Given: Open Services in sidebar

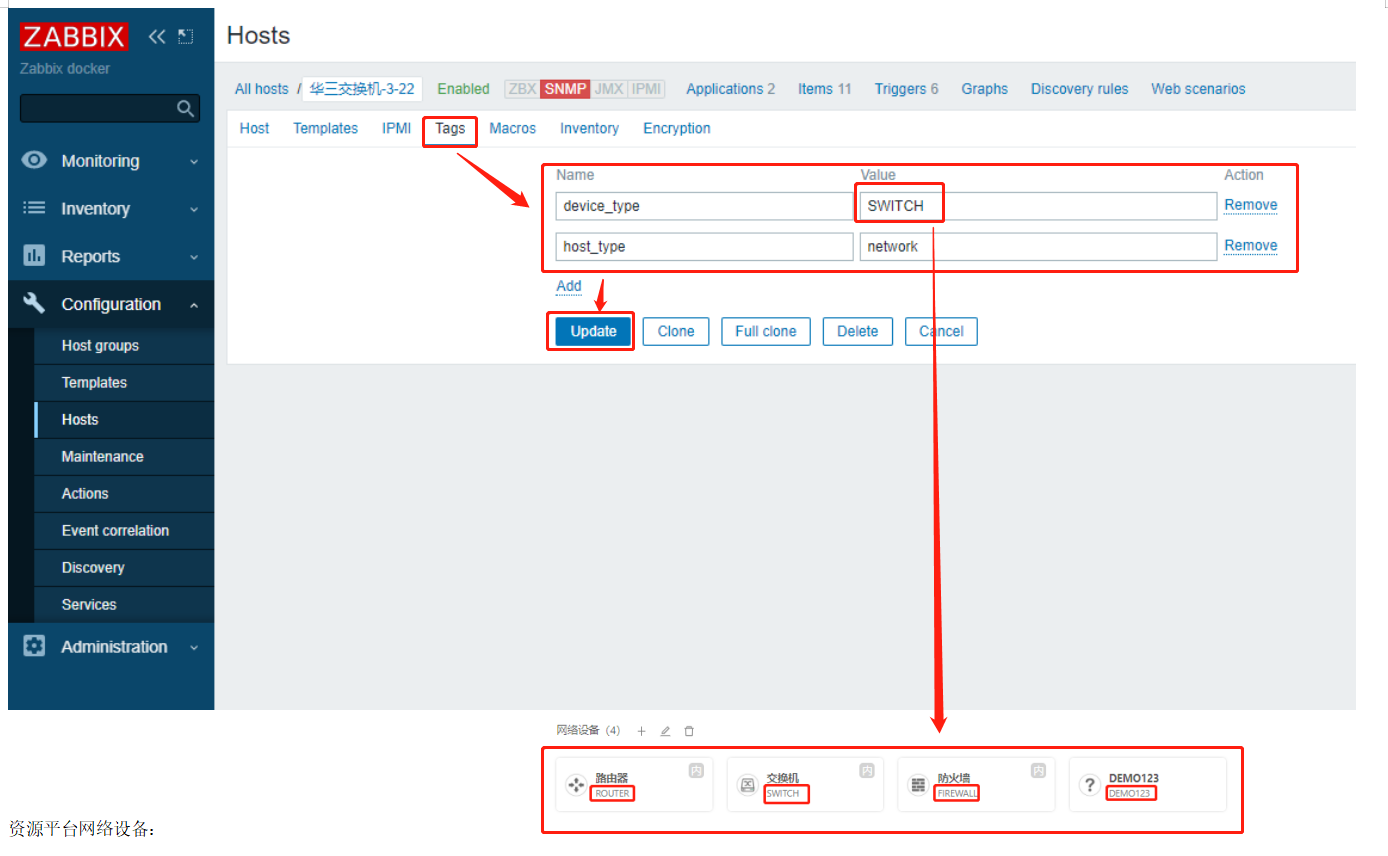Looking at the screenshot, I should [124, 605].
